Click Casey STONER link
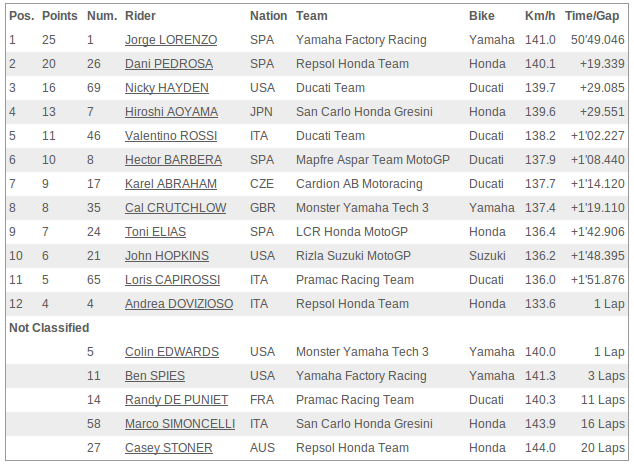The height and width of the screenshot is (464, 634). pos(169,448)
